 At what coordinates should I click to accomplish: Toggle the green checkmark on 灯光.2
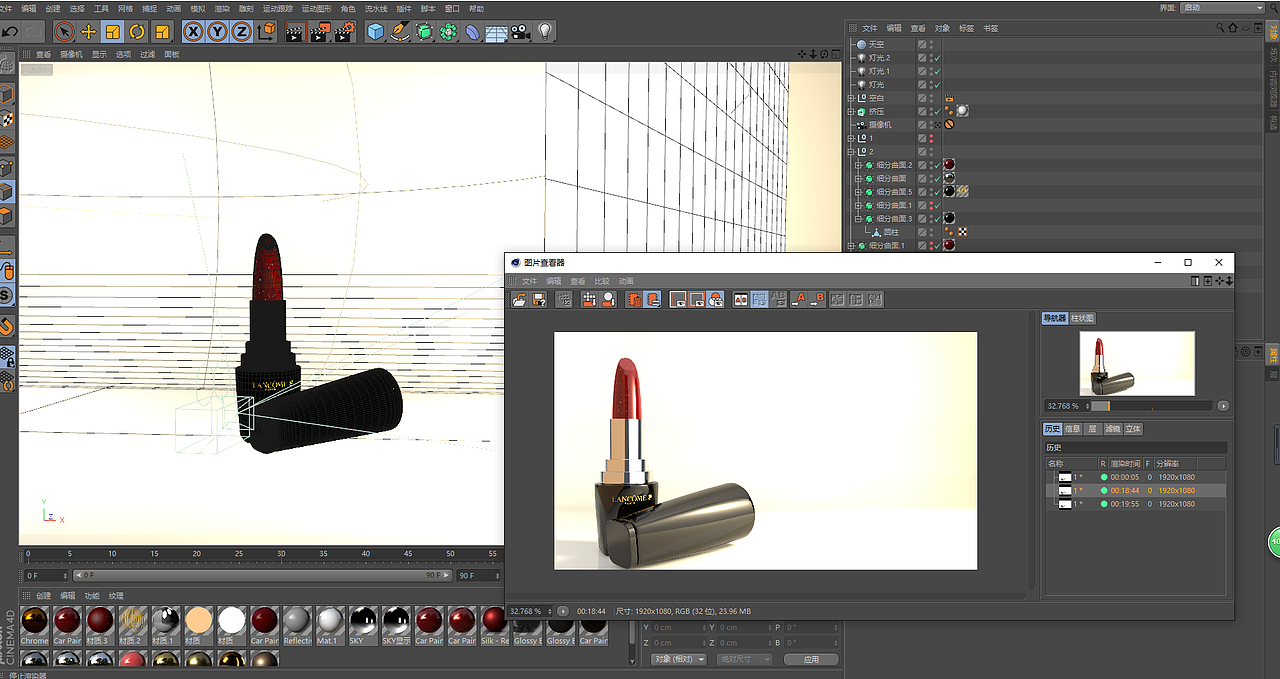pyautogui.click(x=937, y=58)
